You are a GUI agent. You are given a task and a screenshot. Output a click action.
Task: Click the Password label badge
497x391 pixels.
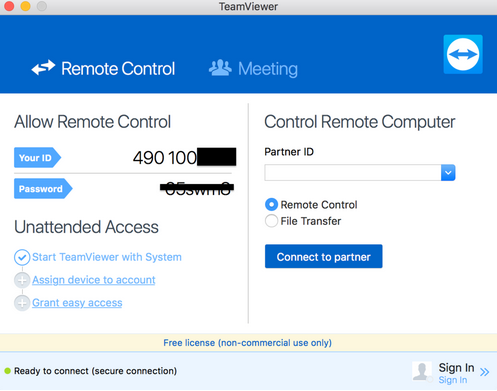coord(43,189)
